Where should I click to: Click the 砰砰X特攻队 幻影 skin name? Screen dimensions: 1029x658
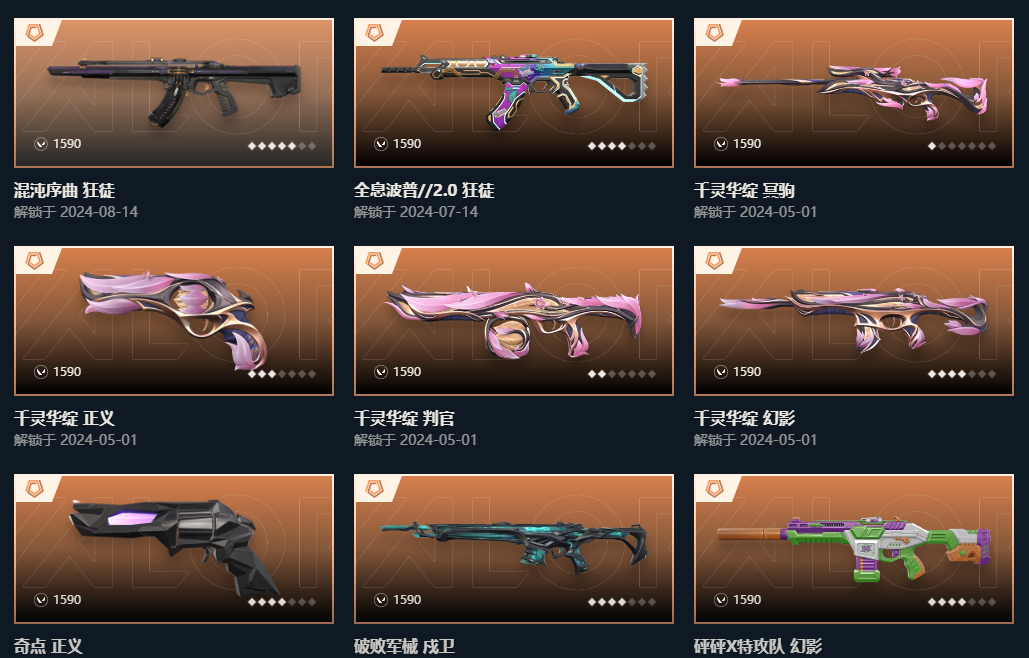(757, 646)
